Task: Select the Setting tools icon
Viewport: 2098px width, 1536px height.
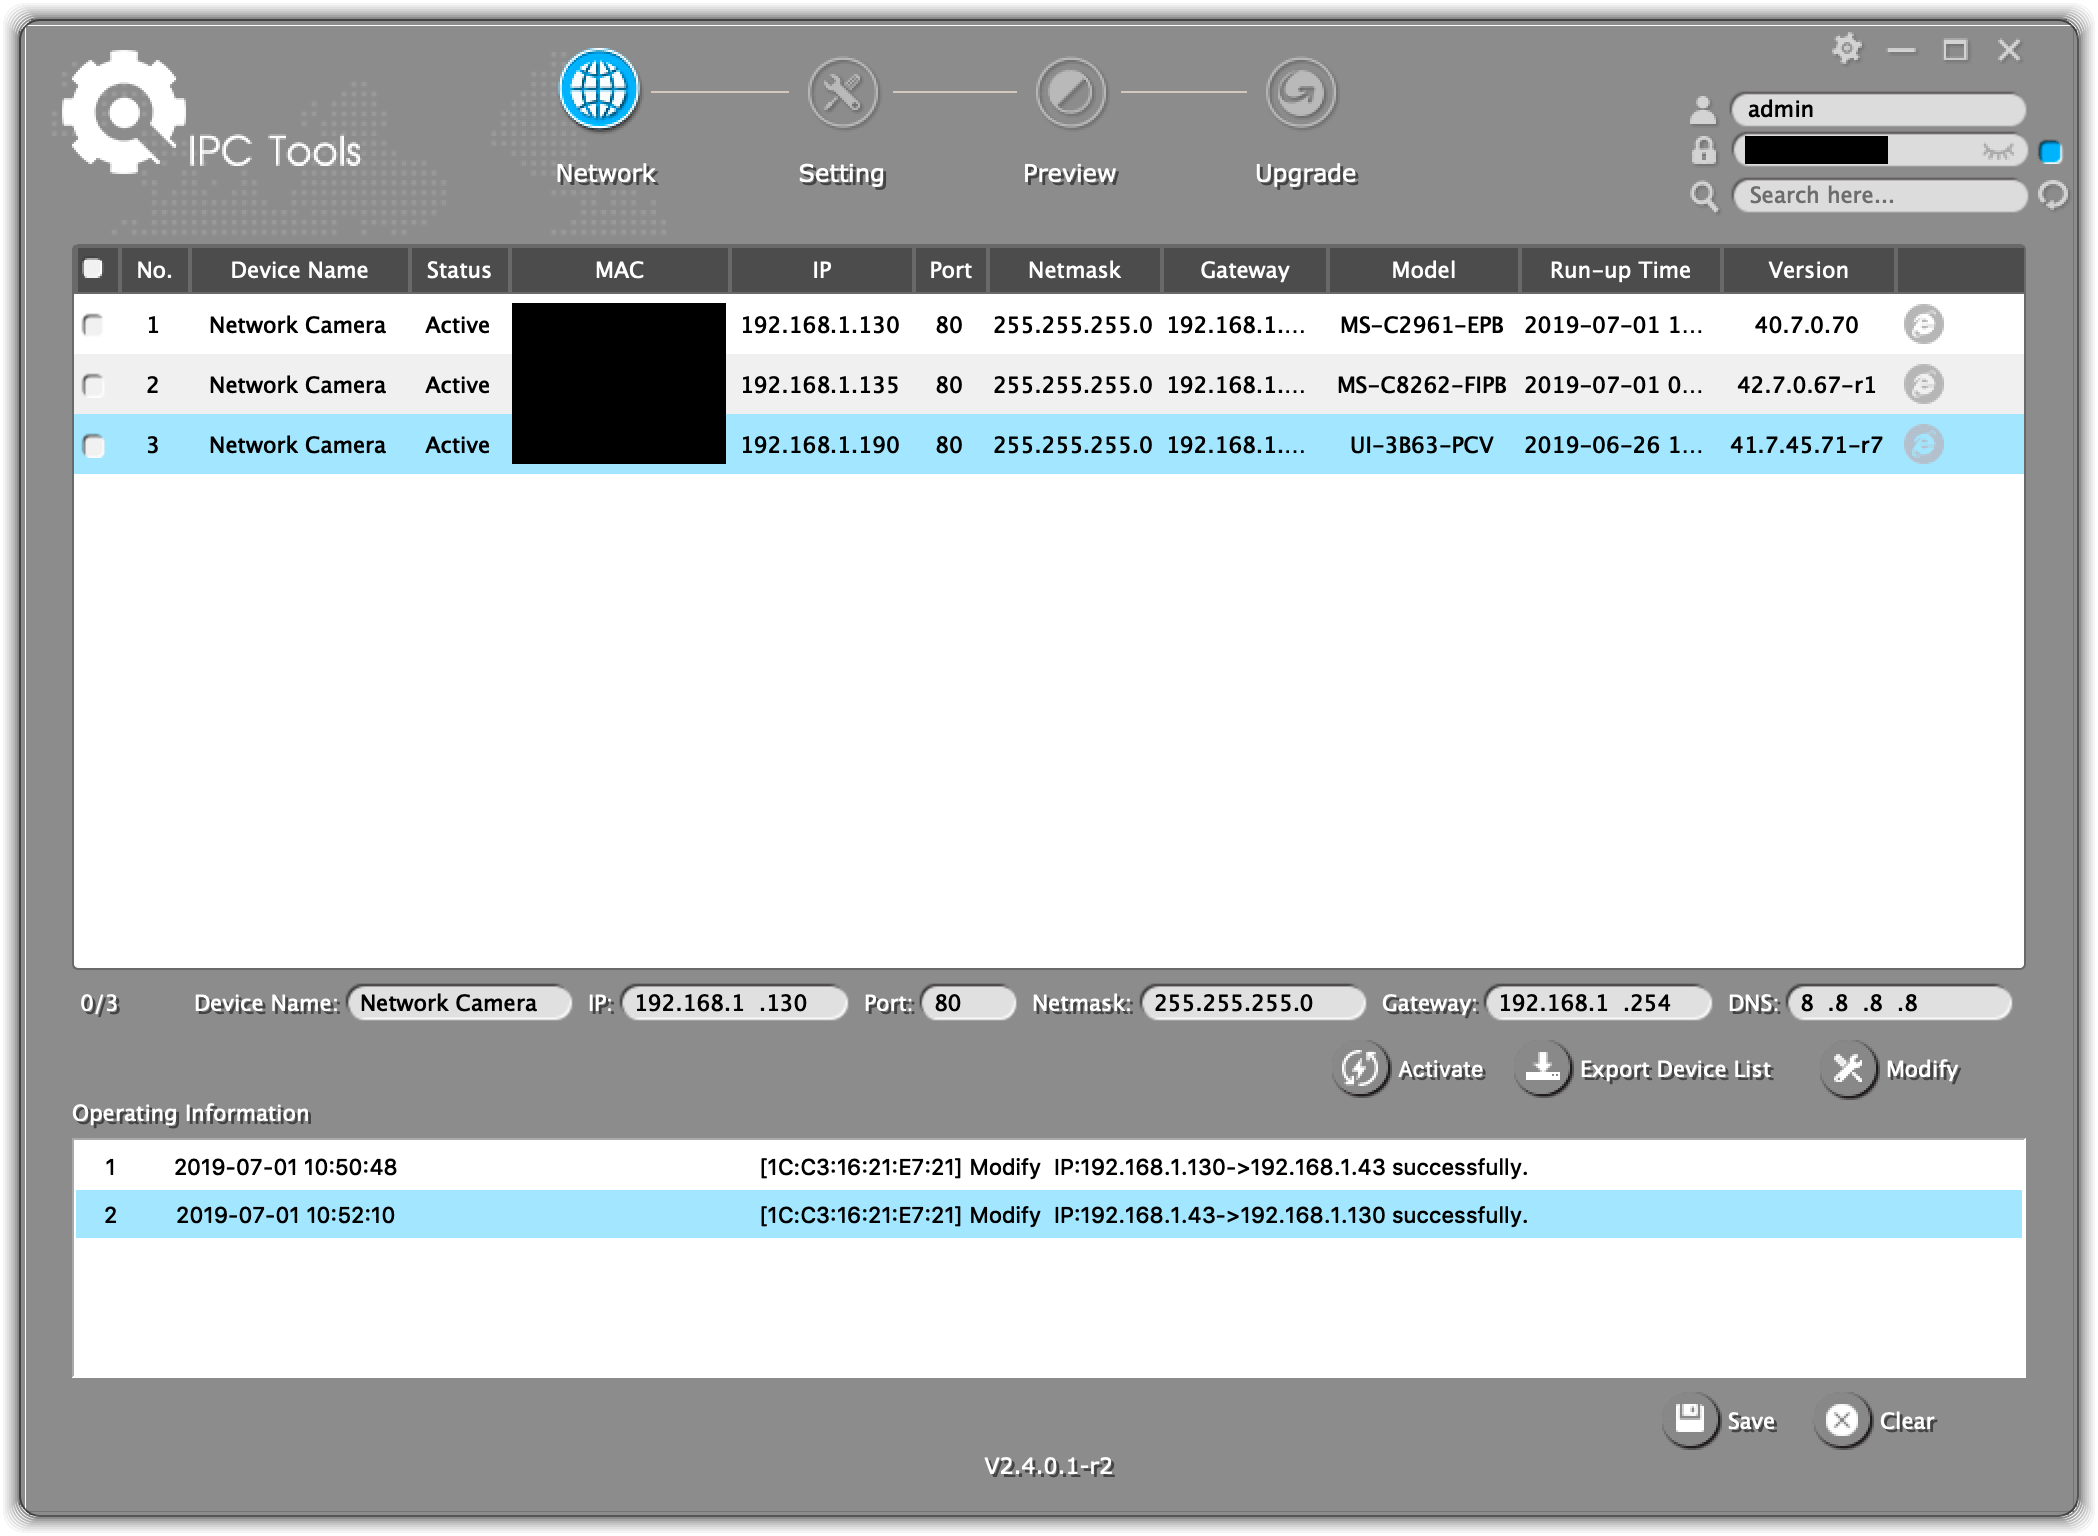Action: [x=841, y=91]
